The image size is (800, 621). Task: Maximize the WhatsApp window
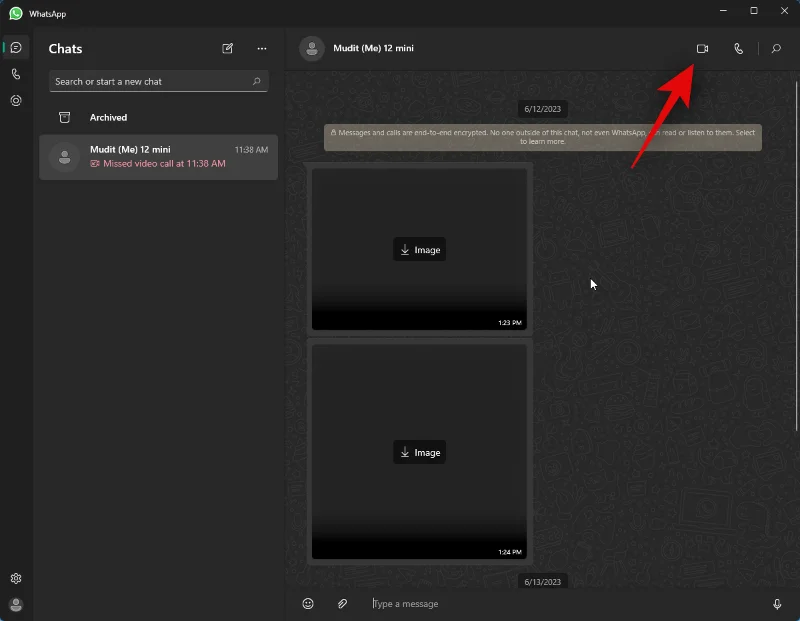pos(754,11)
